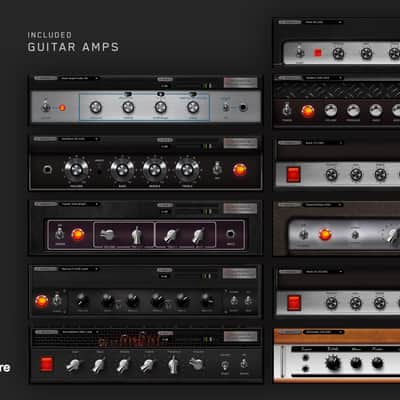Click input jack on black chrome-ringed knob amp

coord(47,170)
